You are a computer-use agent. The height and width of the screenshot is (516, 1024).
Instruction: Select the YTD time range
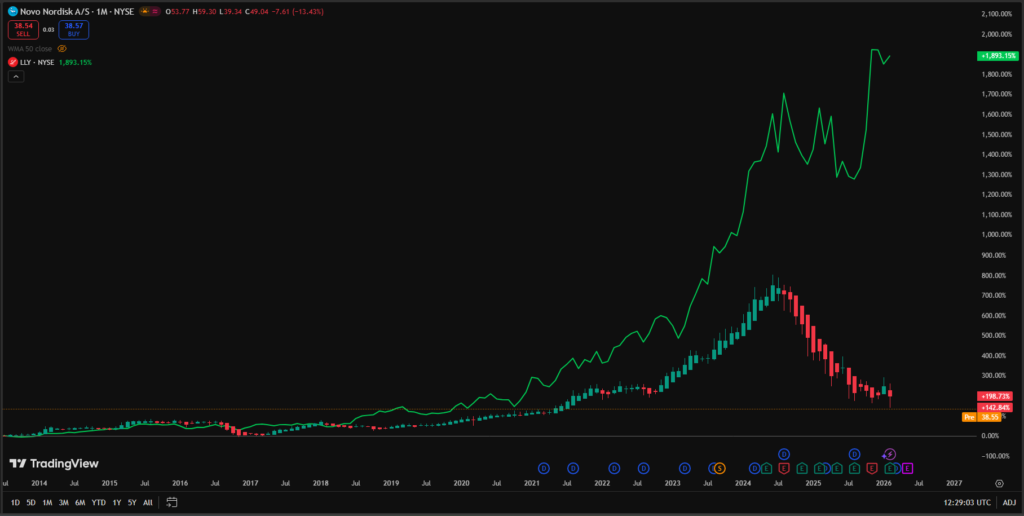(x=99, y=502)
